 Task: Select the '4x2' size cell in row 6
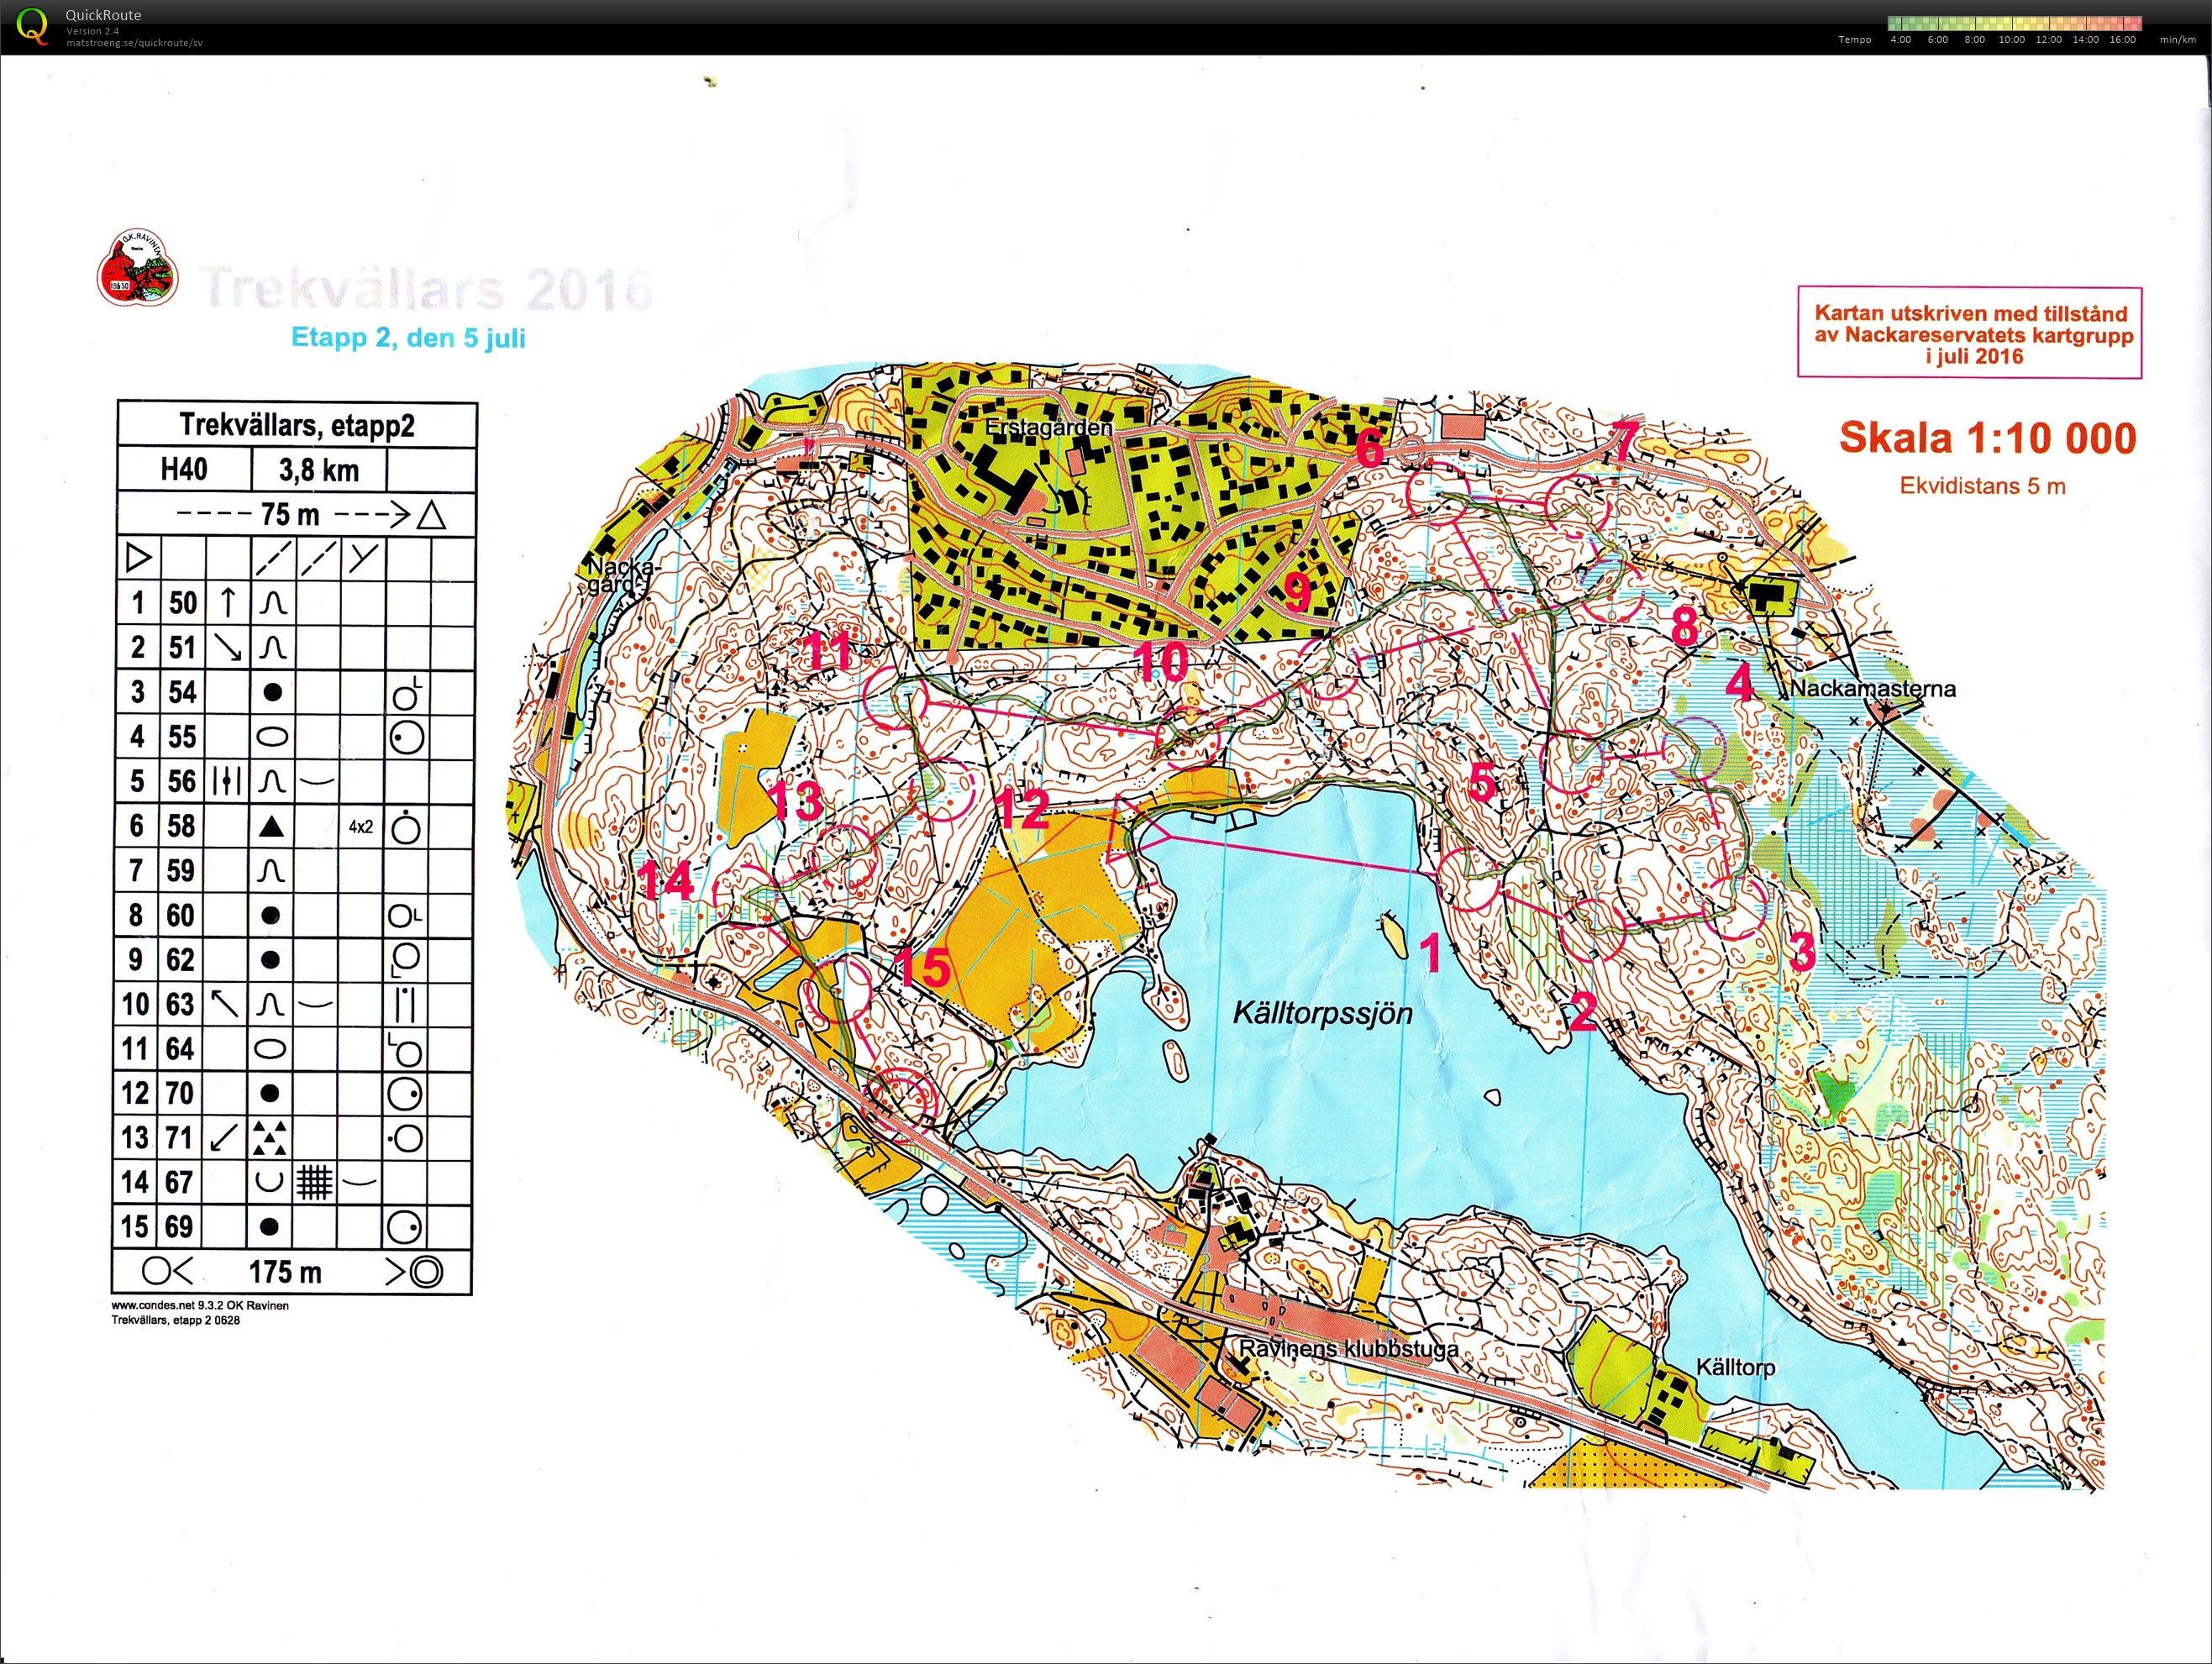361,827
